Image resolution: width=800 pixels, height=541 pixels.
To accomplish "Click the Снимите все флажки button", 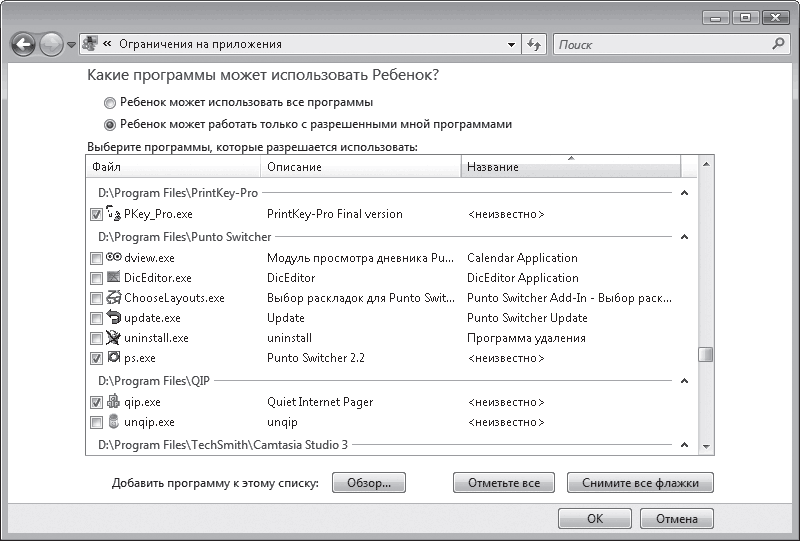I will 640,483.
